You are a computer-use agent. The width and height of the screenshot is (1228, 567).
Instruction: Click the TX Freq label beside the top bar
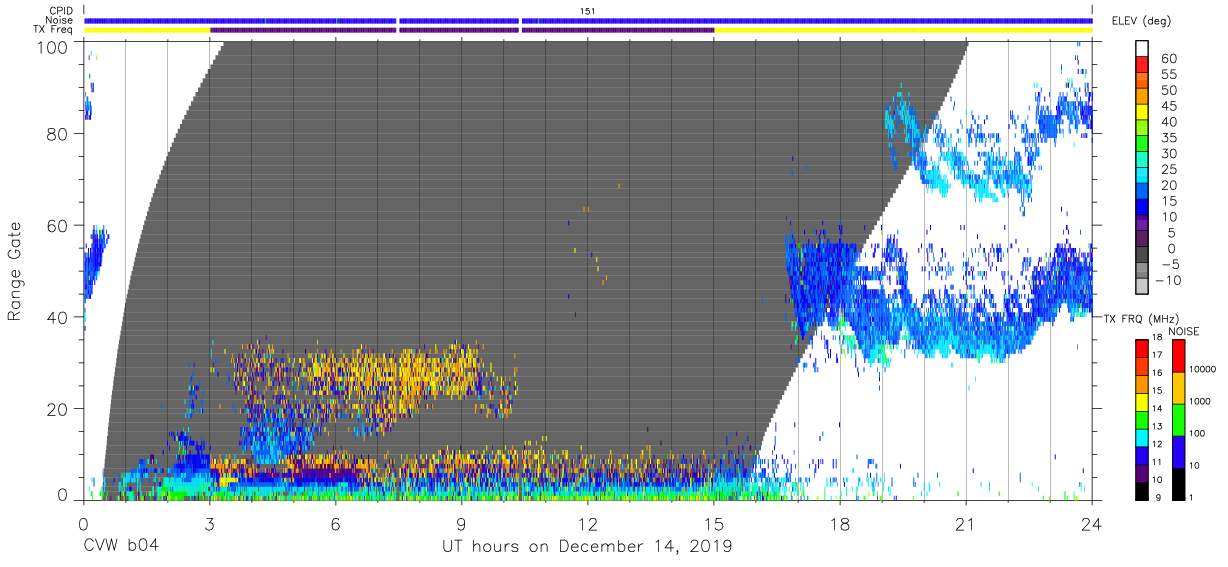pyautogui.click(x=54, y=29)
